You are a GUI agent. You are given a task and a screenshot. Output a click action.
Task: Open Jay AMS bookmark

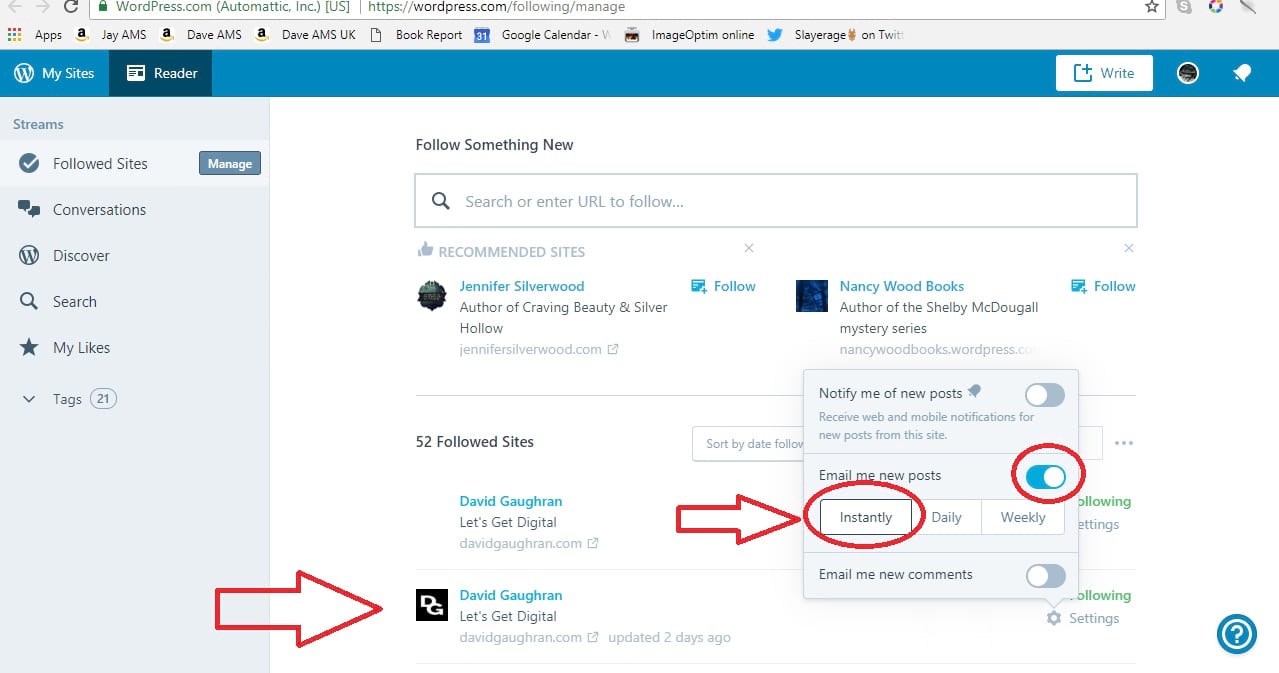[112, 34]
